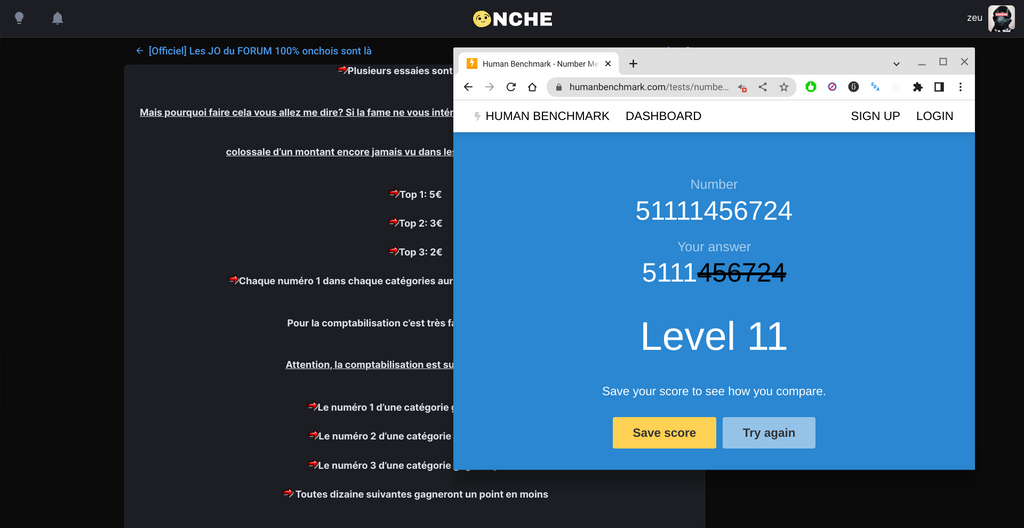The height and width of the screenshot is (528, 1024).
Task: Open the notifications bell
Action: click(x=57, y=18)
